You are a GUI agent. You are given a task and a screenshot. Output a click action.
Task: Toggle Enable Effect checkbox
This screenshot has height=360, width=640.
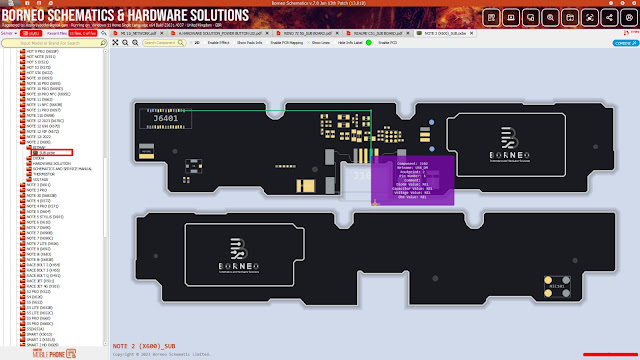click(x=204, y=42)
